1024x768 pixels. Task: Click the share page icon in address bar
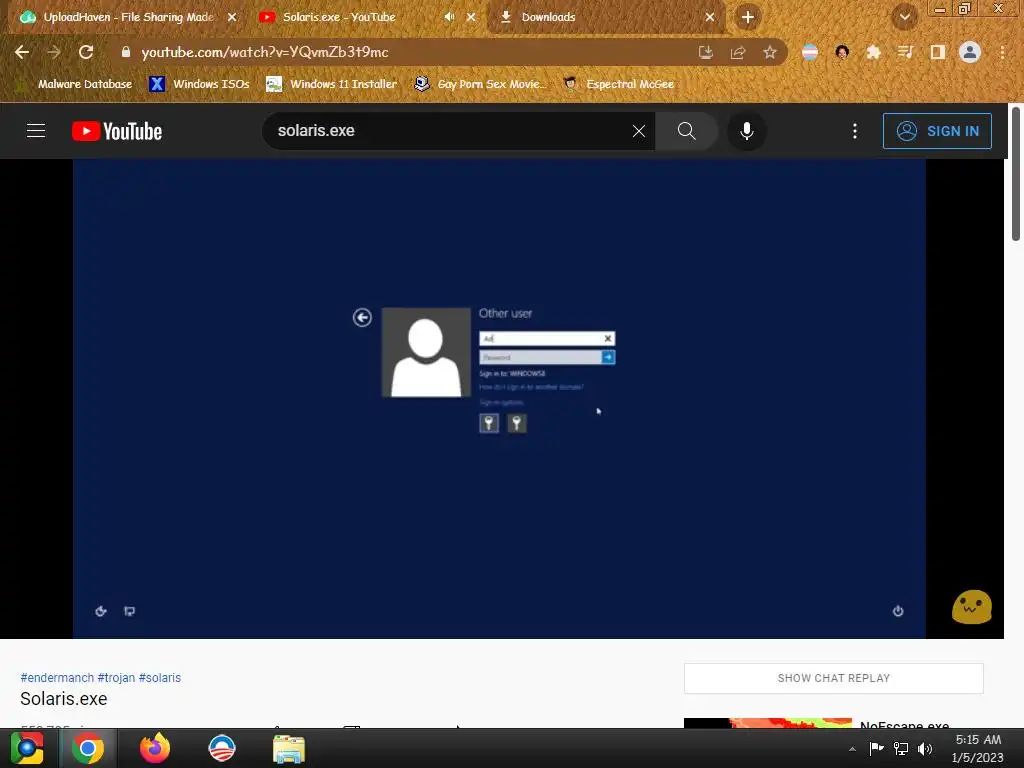click(738, 52)
